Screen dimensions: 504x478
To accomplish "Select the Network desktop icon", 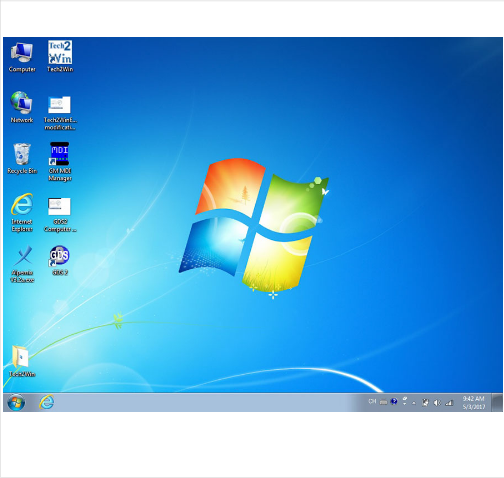I will [x=22, y=107].
